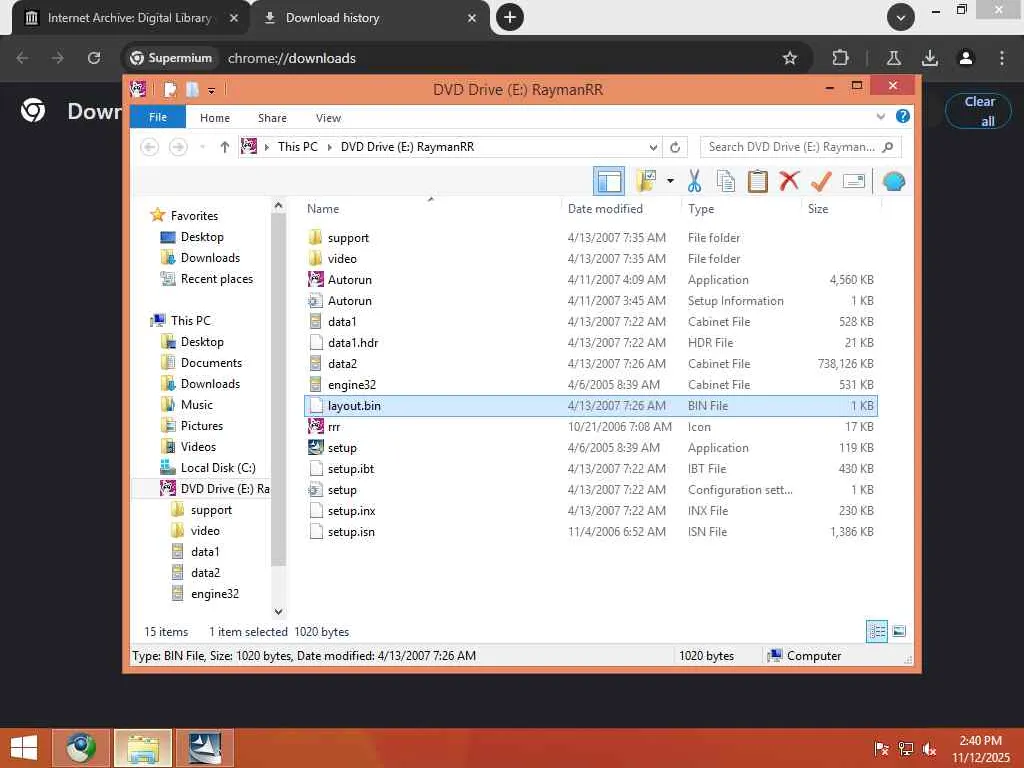This screenshot has width=1024, height=768.
Task: Switch to Details view in status bar
Action: coord(877,632)
